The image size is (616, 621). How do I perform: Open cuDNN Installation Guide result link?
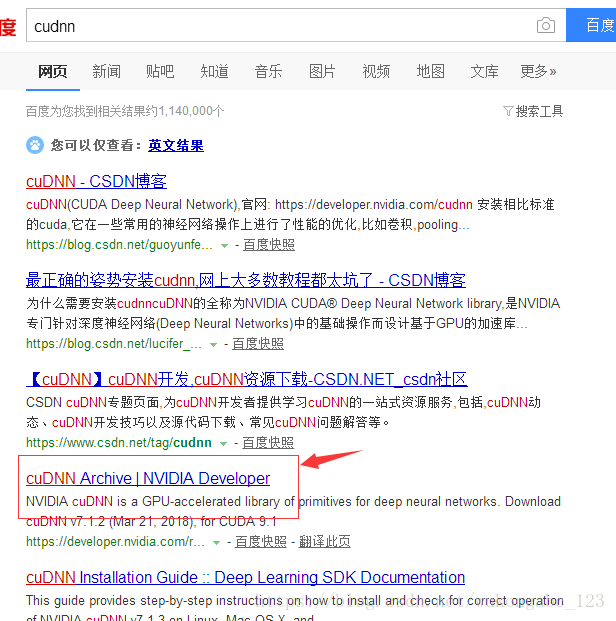245,577
